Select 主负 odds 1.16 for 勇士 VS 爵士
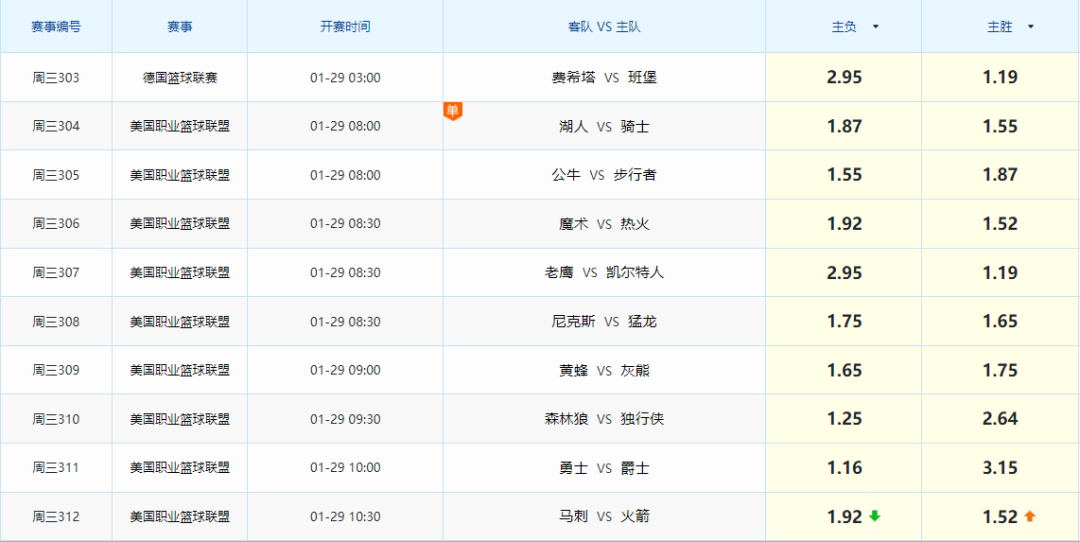Image resolution: width=1080 pixels, height=542 pixels. [x=844, y=468]
